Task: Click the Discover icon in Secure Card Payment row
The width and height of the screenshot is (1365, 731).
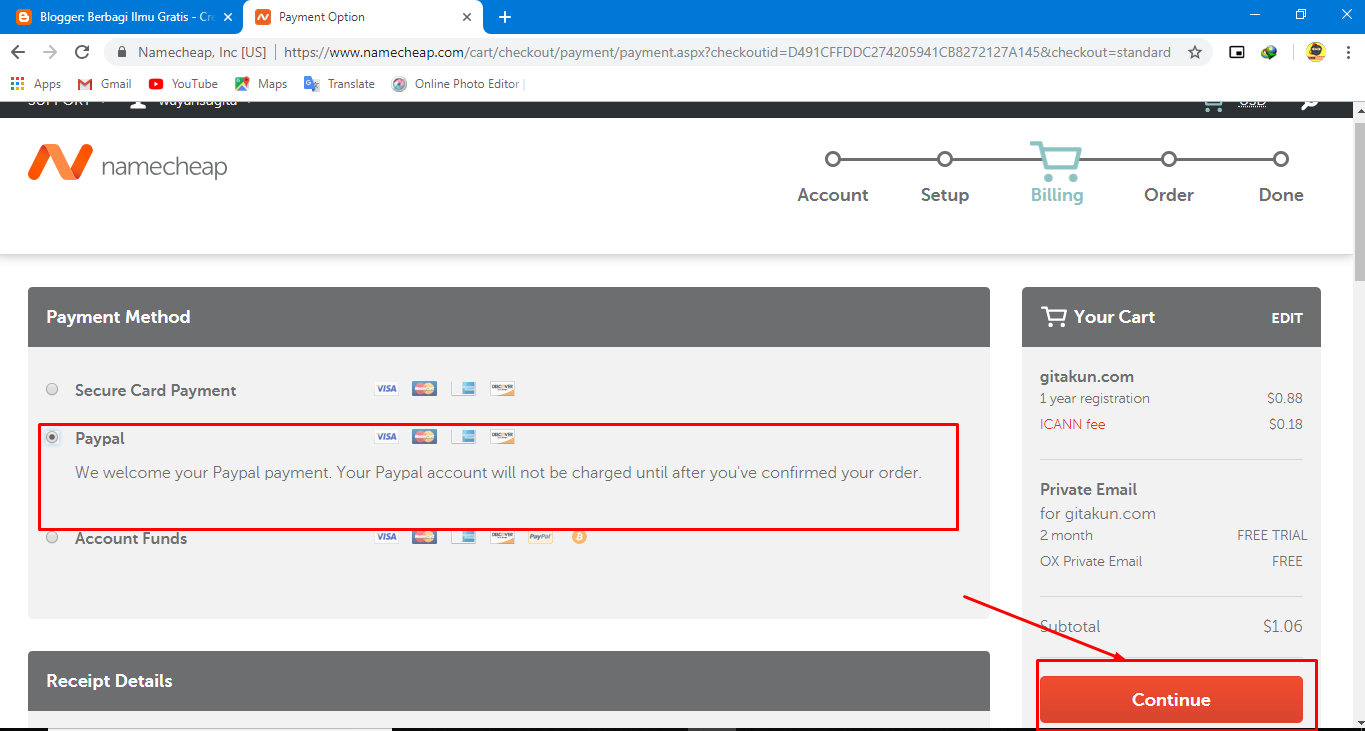Action: [x=502, y=389]
